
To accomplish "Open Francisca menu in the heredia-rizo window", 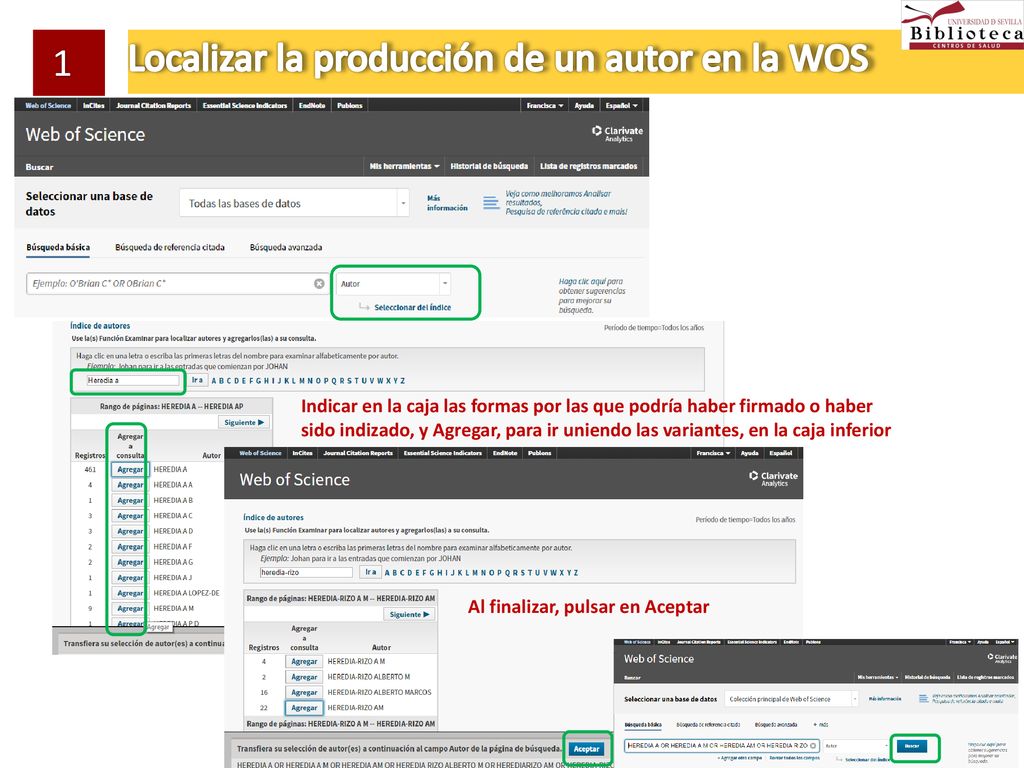I will (x=713, y=453).
